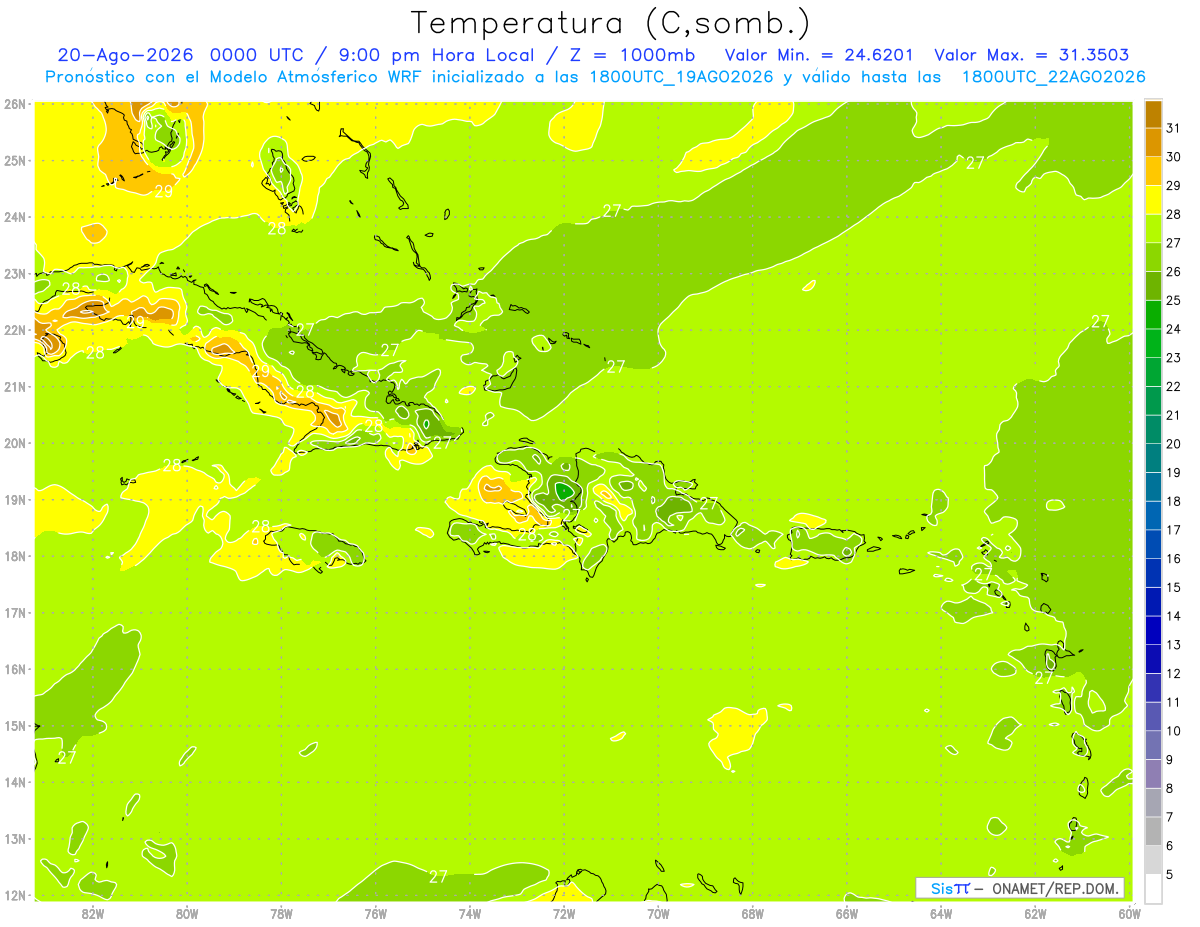Click the yellow swatch between 28 and 29
Screen dimensions: 1200x927
1153,200
